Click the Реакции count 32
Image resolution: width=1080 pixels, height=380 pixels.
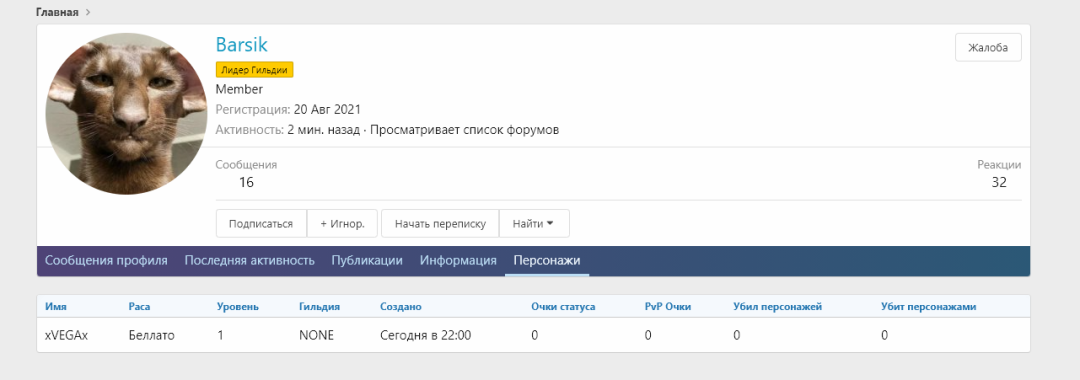(x=999, y=182)
